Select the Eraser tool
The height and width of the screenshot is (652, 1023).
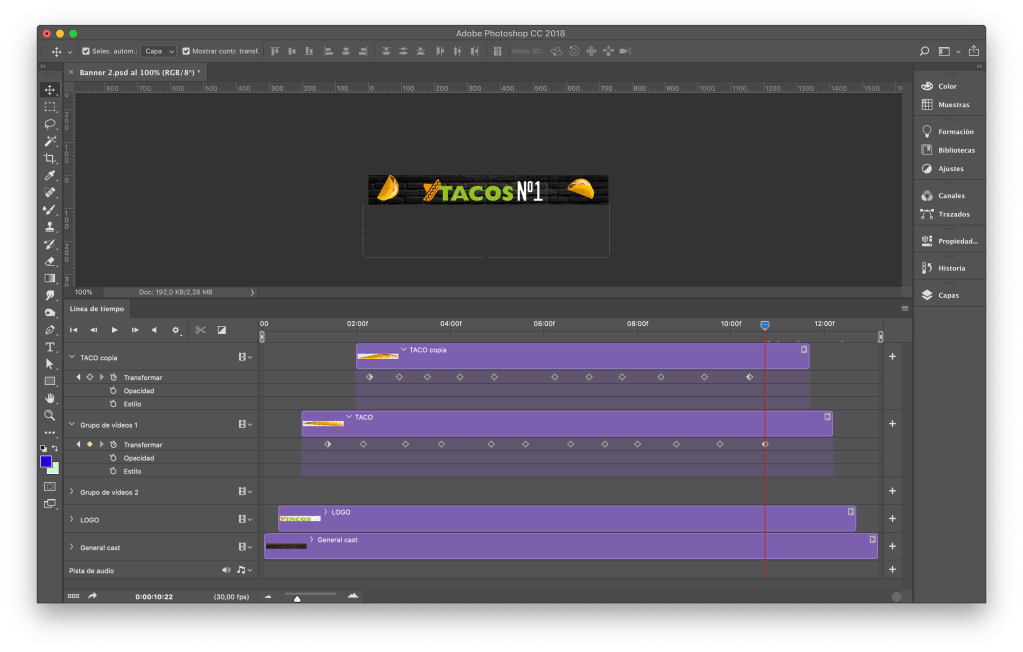coord(50,261)
